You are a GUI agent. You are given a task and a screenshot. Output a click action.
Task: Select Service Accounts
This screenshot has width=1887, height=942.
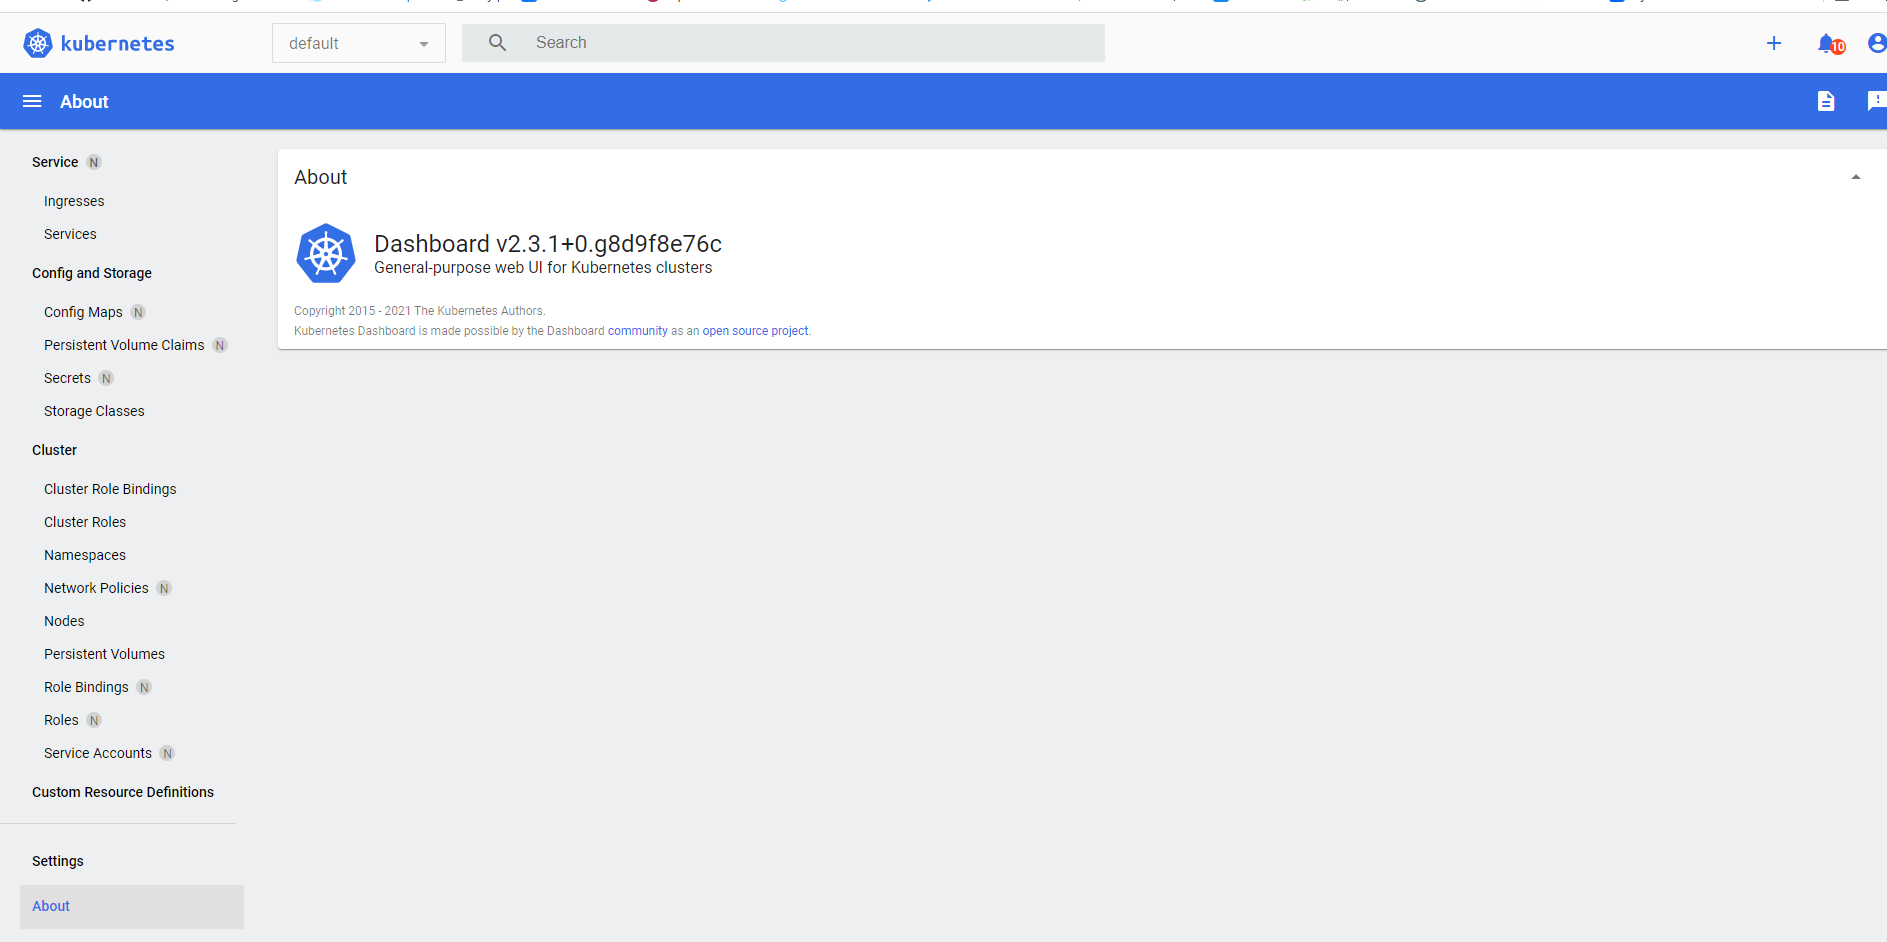(98, 753)
